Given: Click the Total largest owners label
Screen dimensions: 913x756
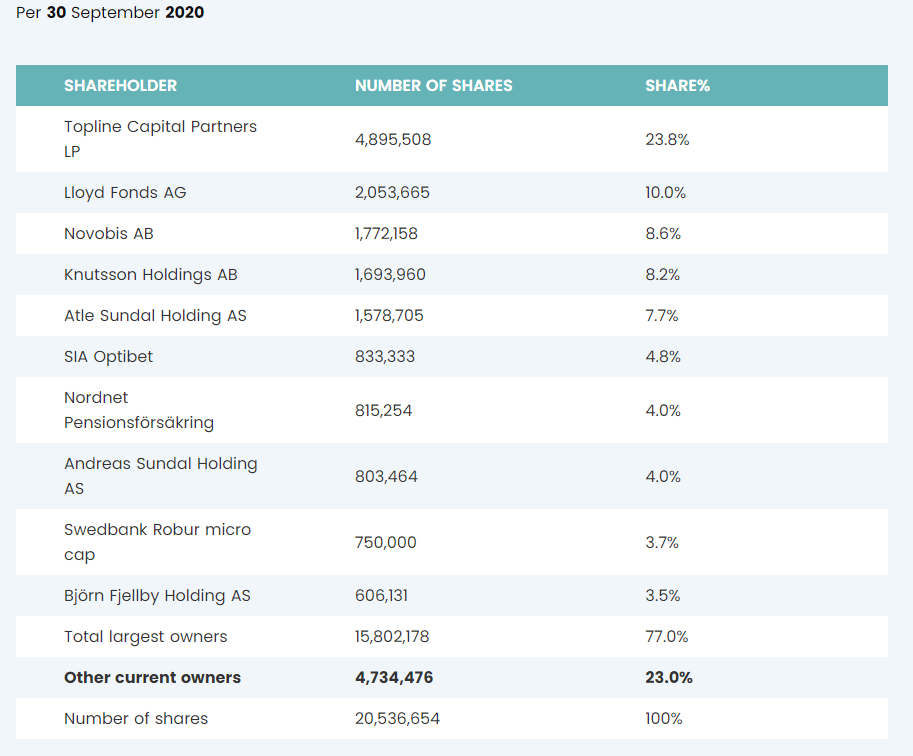Looking at the screenshot, I should [145, 636].
